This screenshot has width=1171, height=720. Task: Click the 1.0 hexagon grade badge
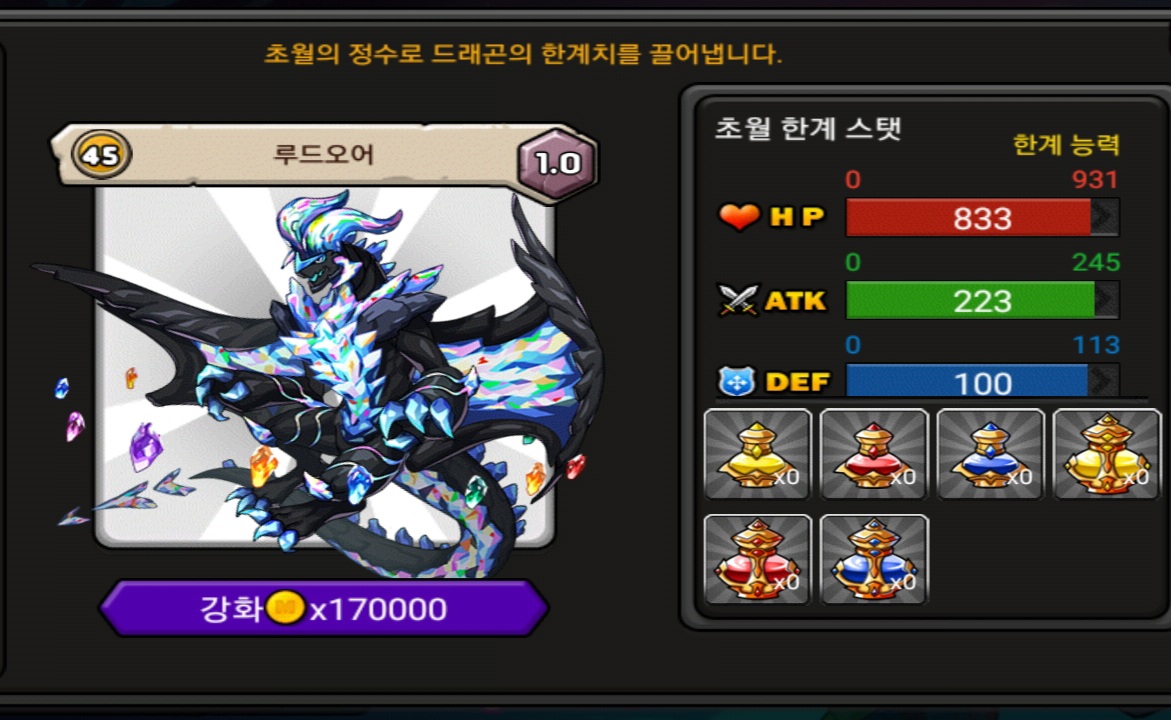point(557,163)
